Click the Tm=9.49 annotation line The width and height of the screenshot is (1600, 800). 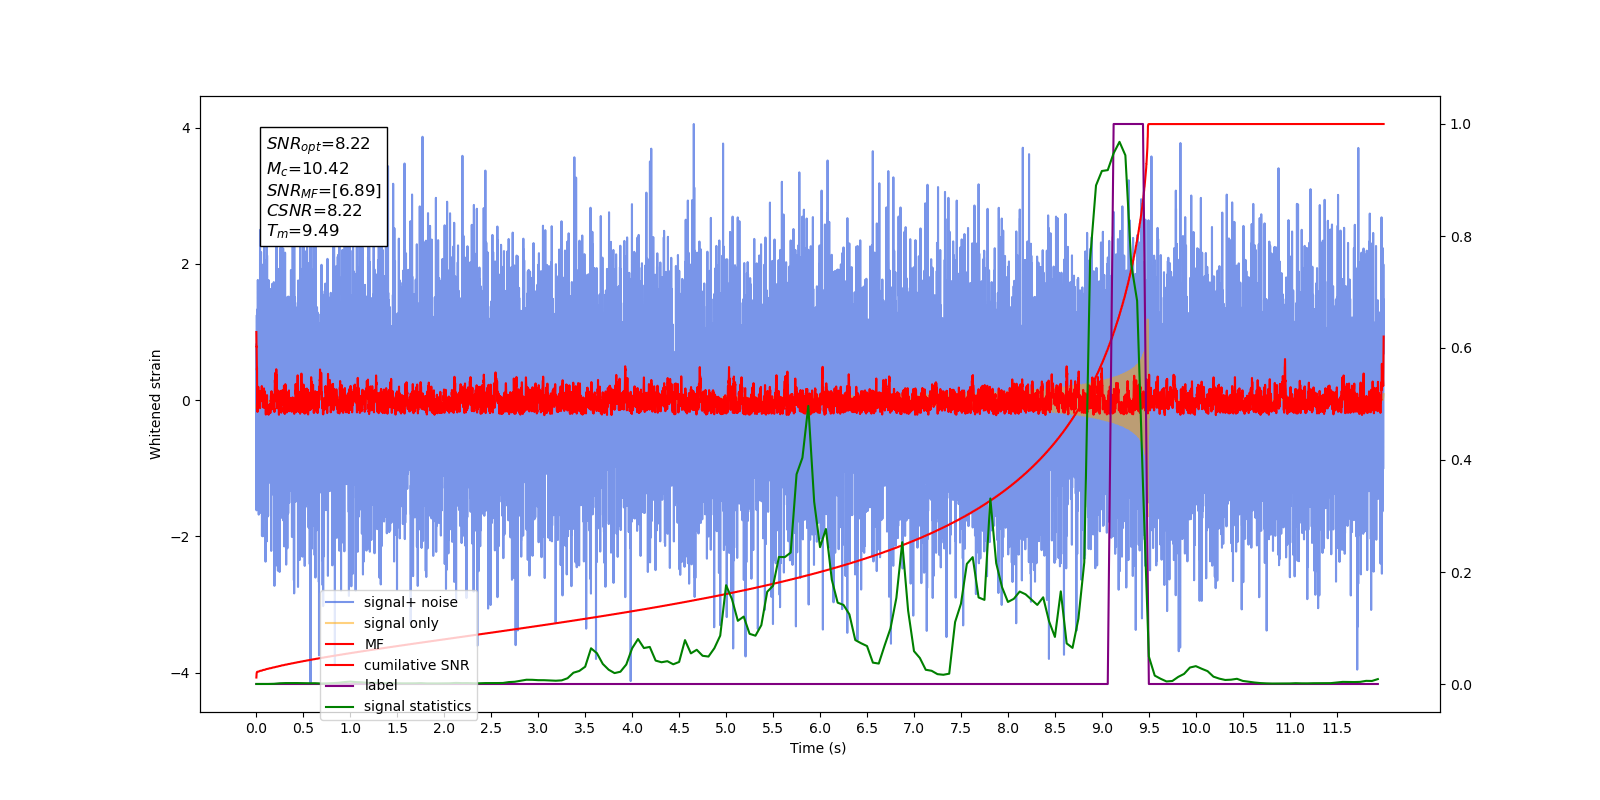(x=302, y=231)
